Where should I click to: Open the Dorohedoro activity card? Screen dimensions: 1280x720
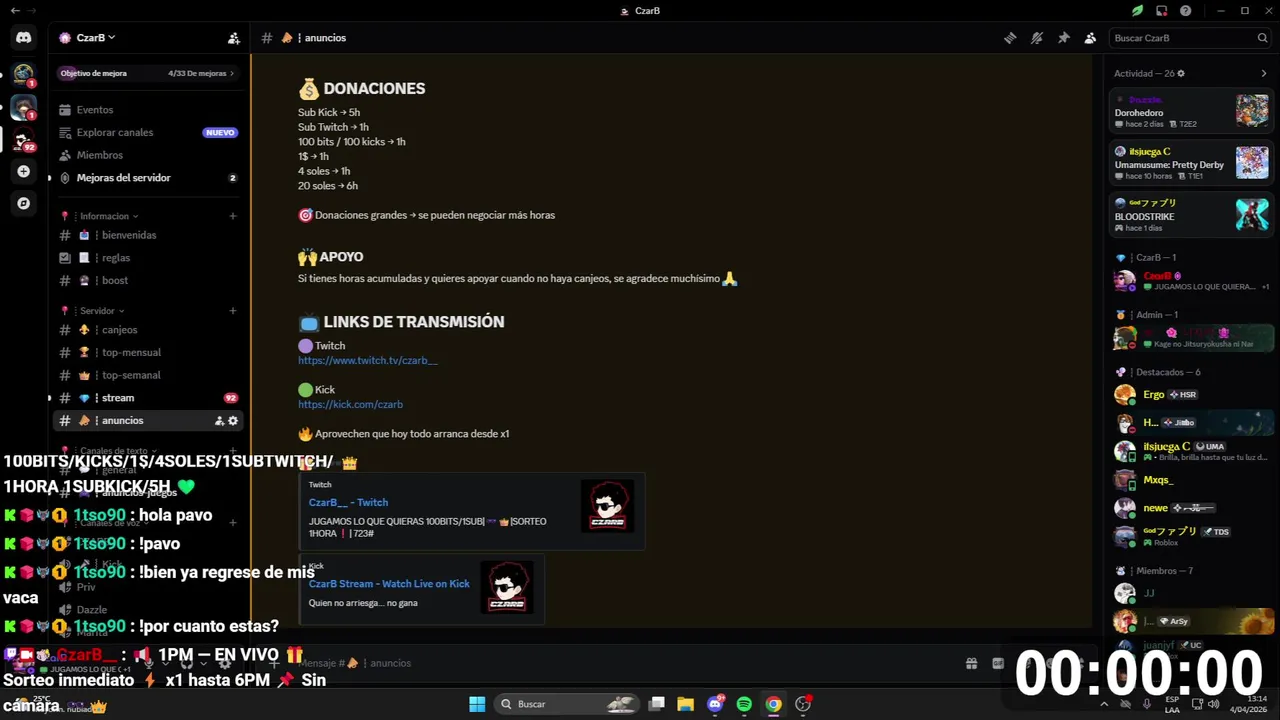click(1191, 110)
